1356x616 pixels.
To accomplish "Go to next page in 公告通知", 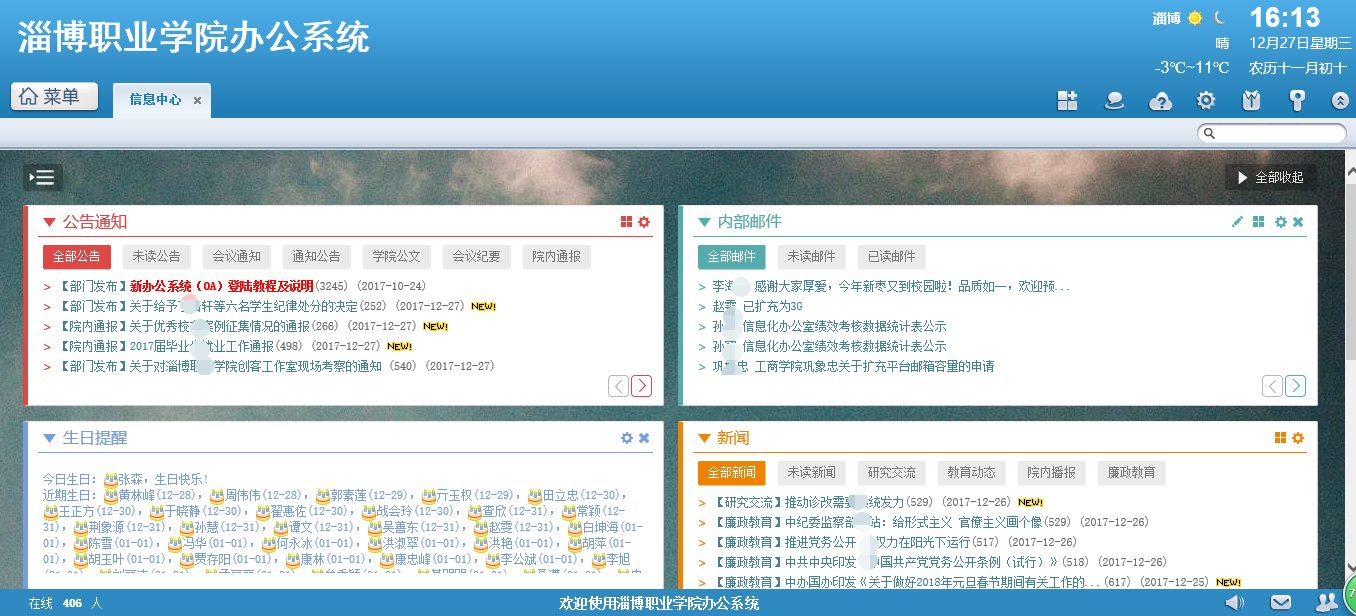I will 641,386.
